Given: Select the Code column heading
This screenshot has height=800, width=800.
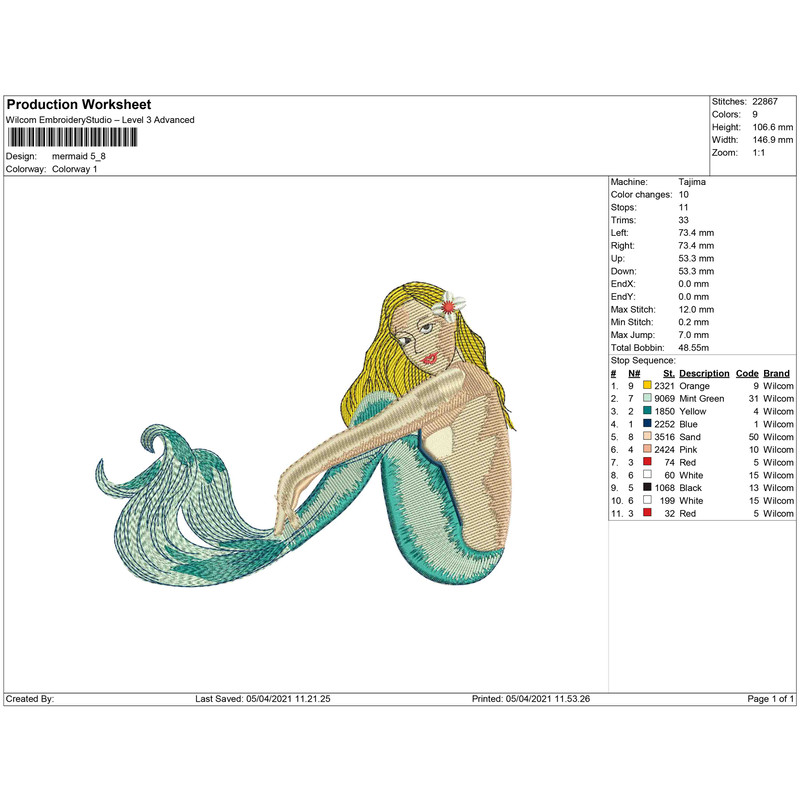Looking at the screenshot, I should click(747, 373).
